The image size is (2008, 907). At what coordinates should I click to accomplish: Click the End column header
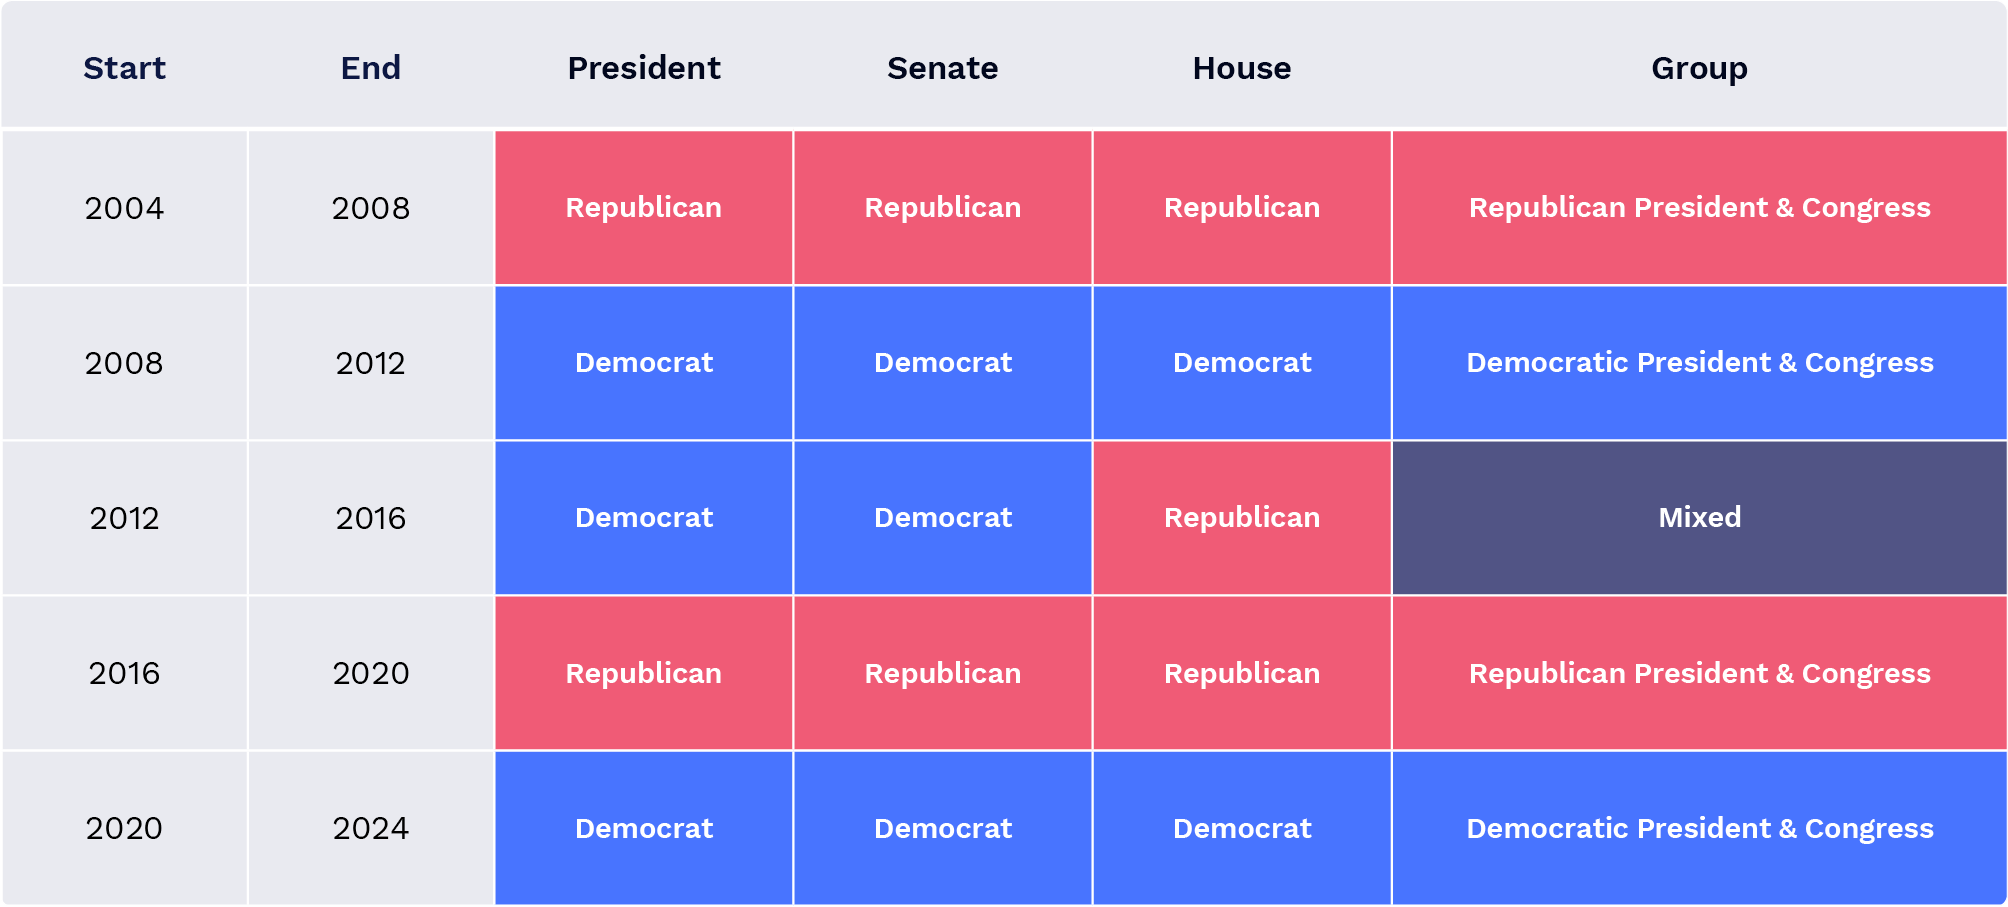click(x=370, y=68)
